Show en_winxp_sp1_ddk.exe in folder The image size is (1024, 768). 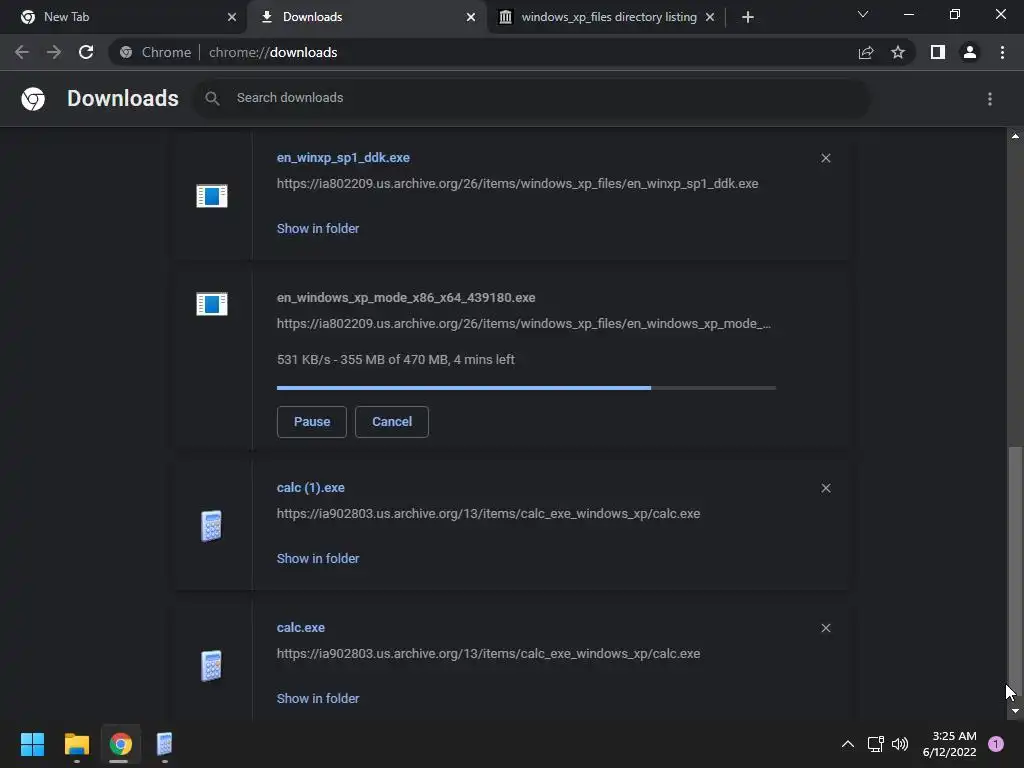pos(317,229)
